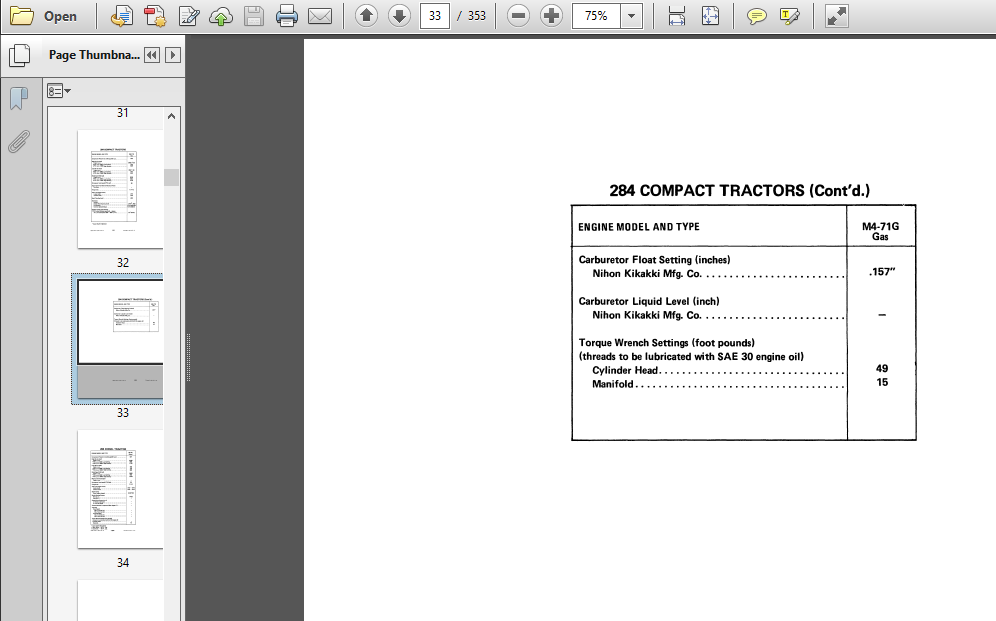Click the Manifold row label

pos(612,384)
